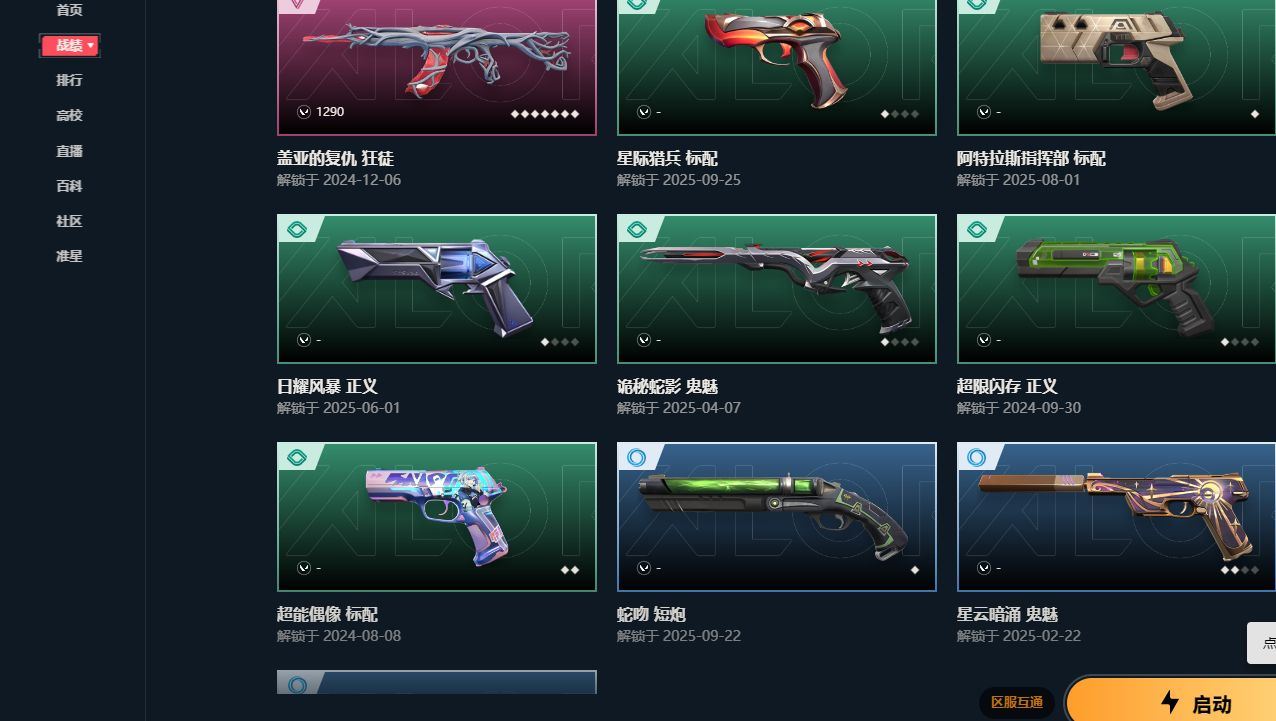Select the 星际猎兵 标配 skin thumbnail
Viewport: 1276px width, 721px height.
point(777,66)
